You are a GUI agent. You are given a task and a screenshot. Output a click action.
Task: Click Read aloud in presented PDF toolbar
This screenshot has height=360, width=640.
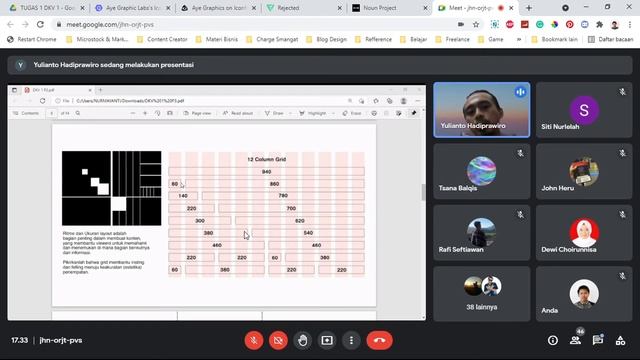point(238,113)
